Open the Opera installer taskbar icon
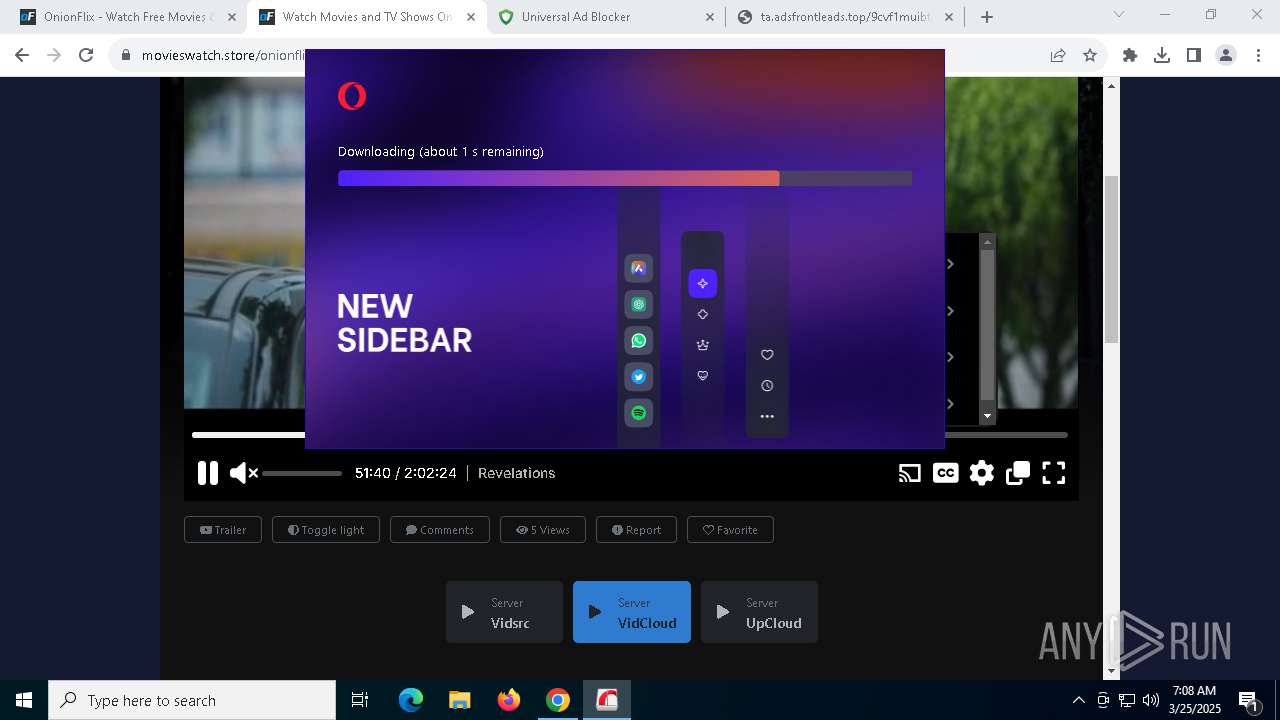1280x720 pixels. coord(607,700)
